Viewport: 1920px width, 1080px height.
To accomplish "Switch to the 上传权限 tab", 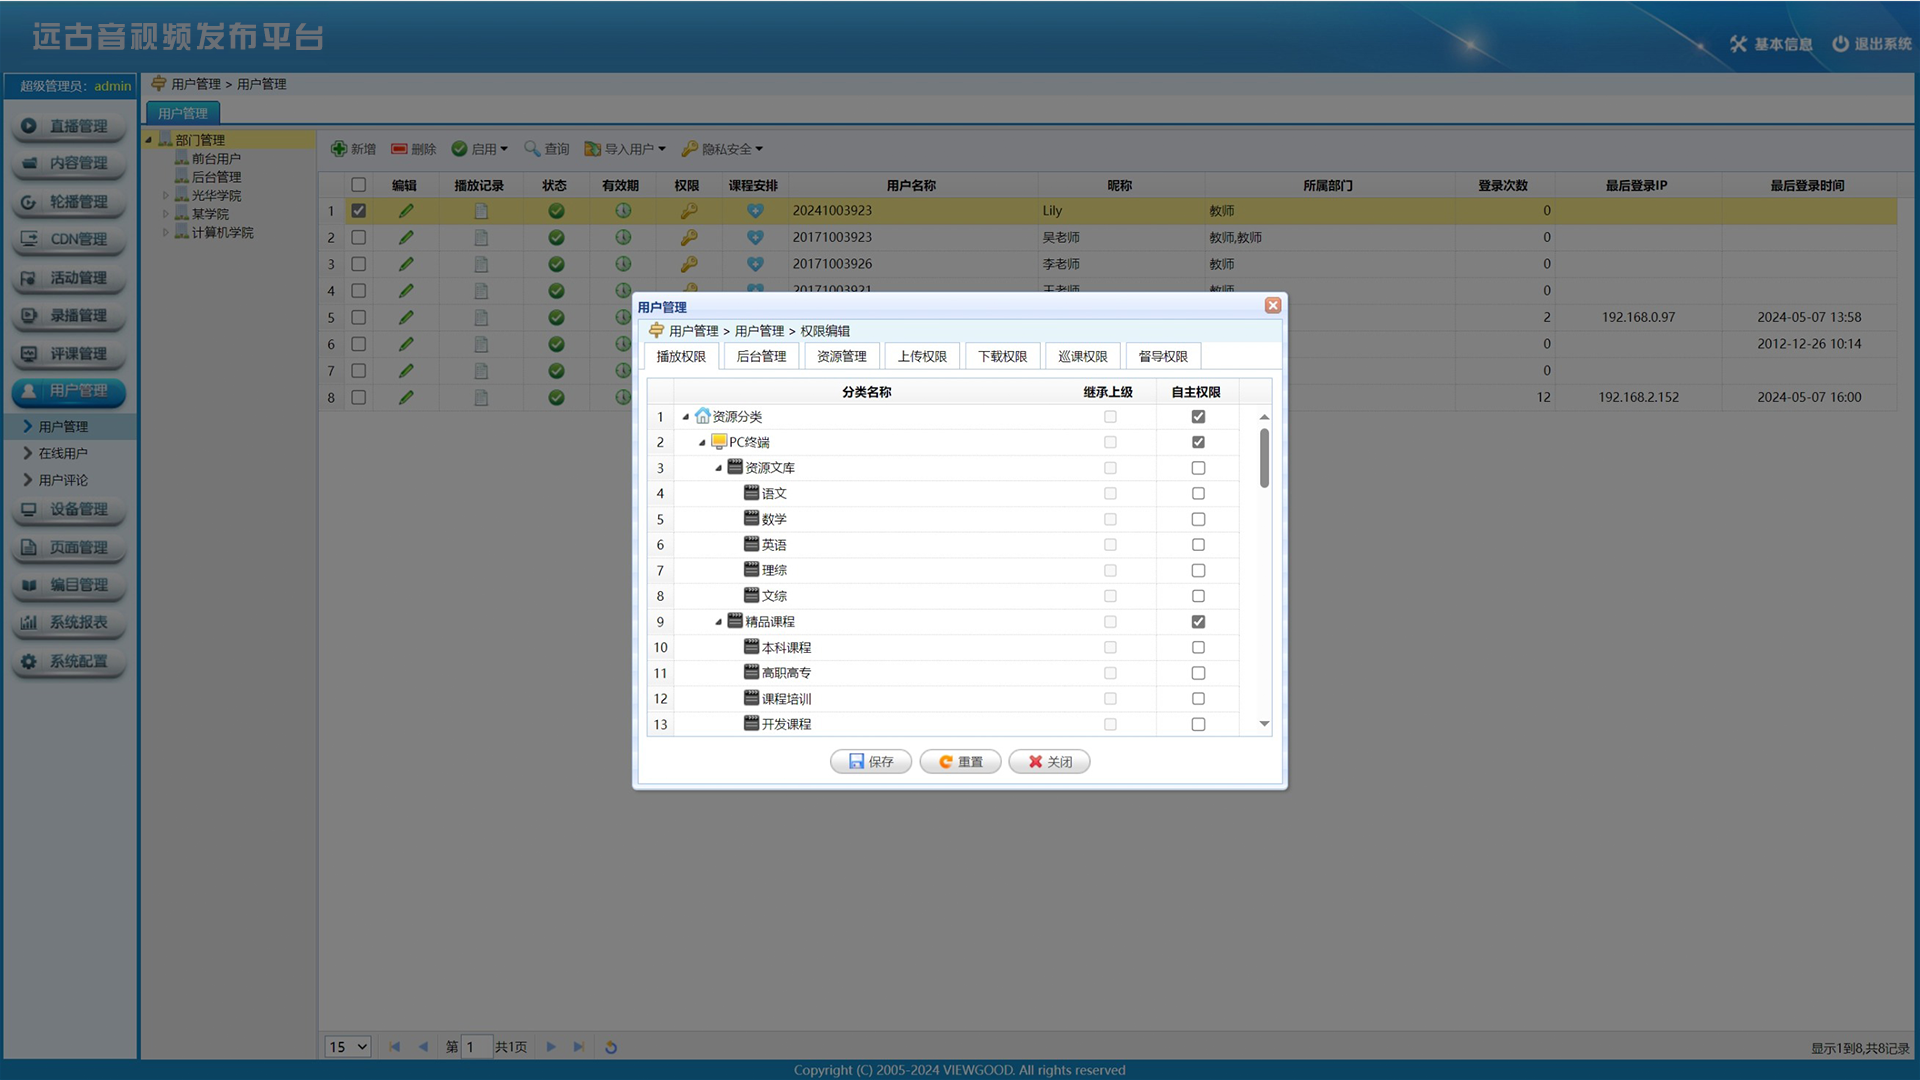I will pyautogui.click(x=922, y=357).
